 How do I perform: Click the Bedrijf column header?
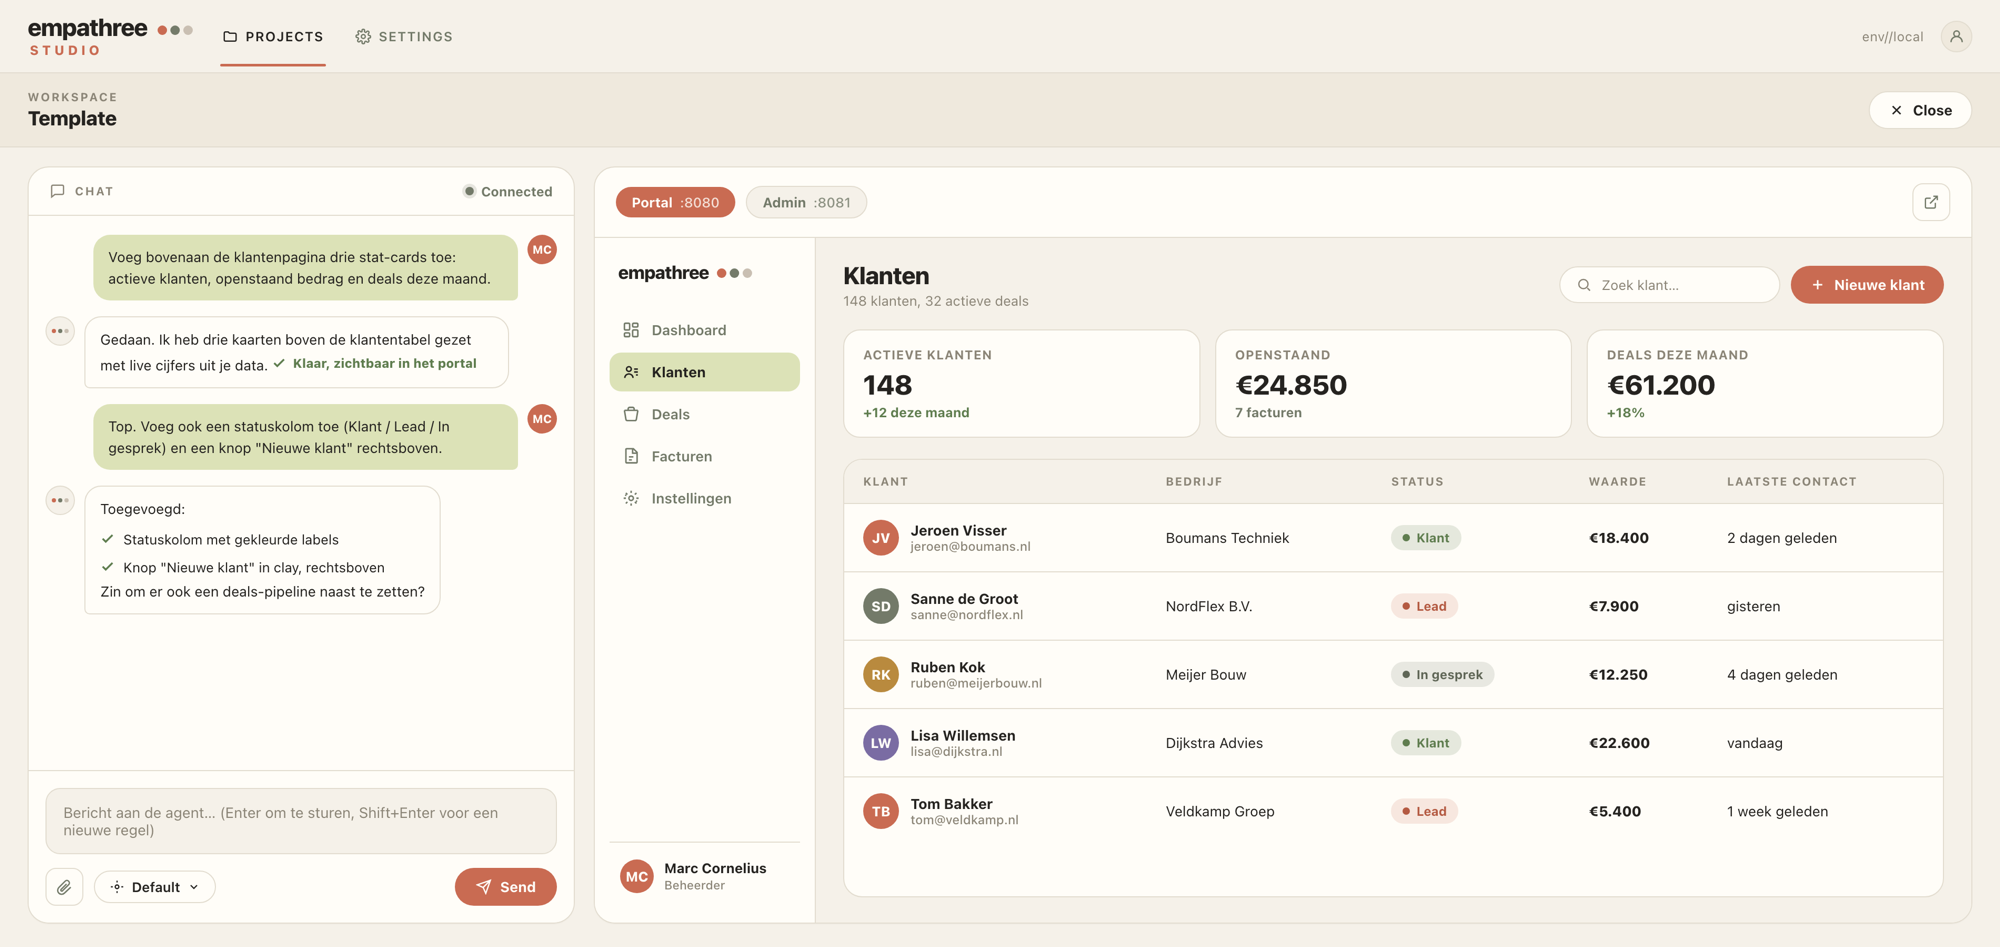[x=1194, y=482]
